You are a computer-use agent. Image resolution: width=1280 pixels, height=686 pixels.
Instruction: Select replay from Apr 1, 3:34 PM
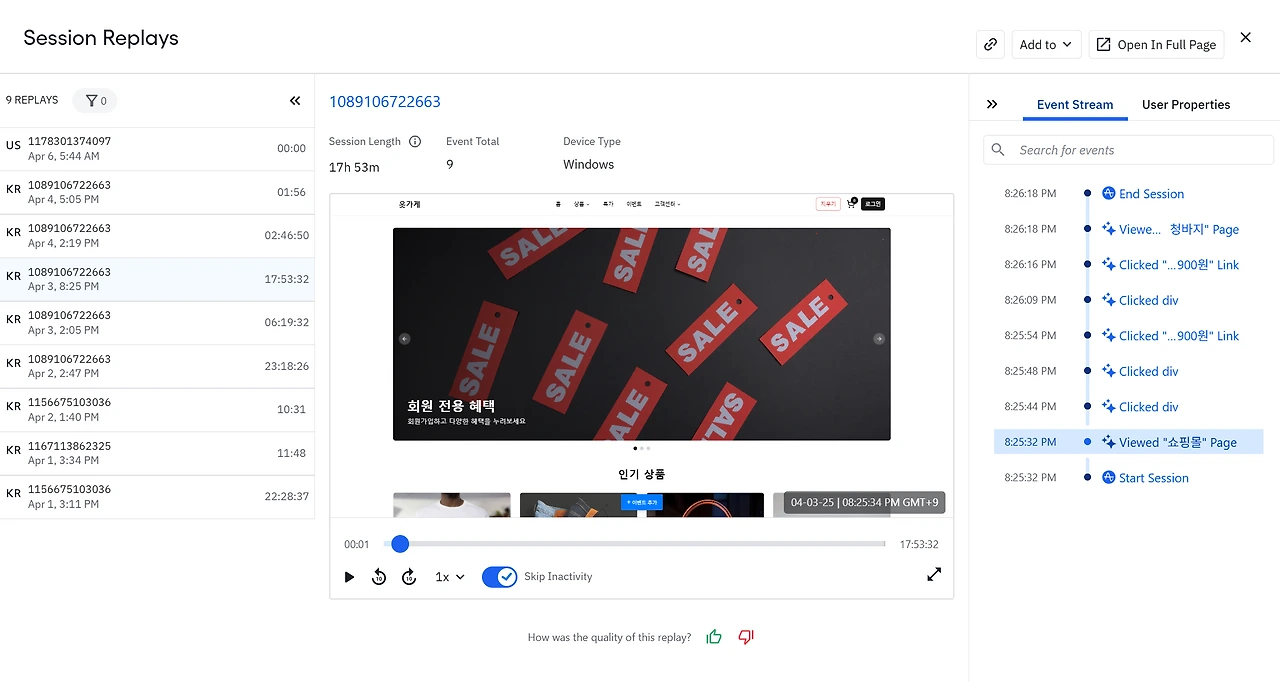(x=157, y=453)
